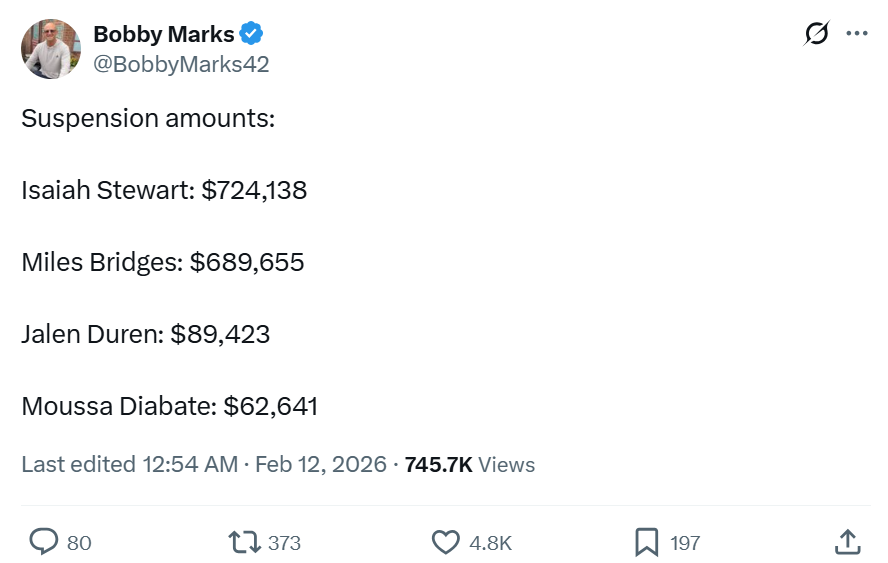The height and width of the screenshot is (563, 888).
Task: Open the @BobbyMarks42 handle link
Action: (181, 64)
